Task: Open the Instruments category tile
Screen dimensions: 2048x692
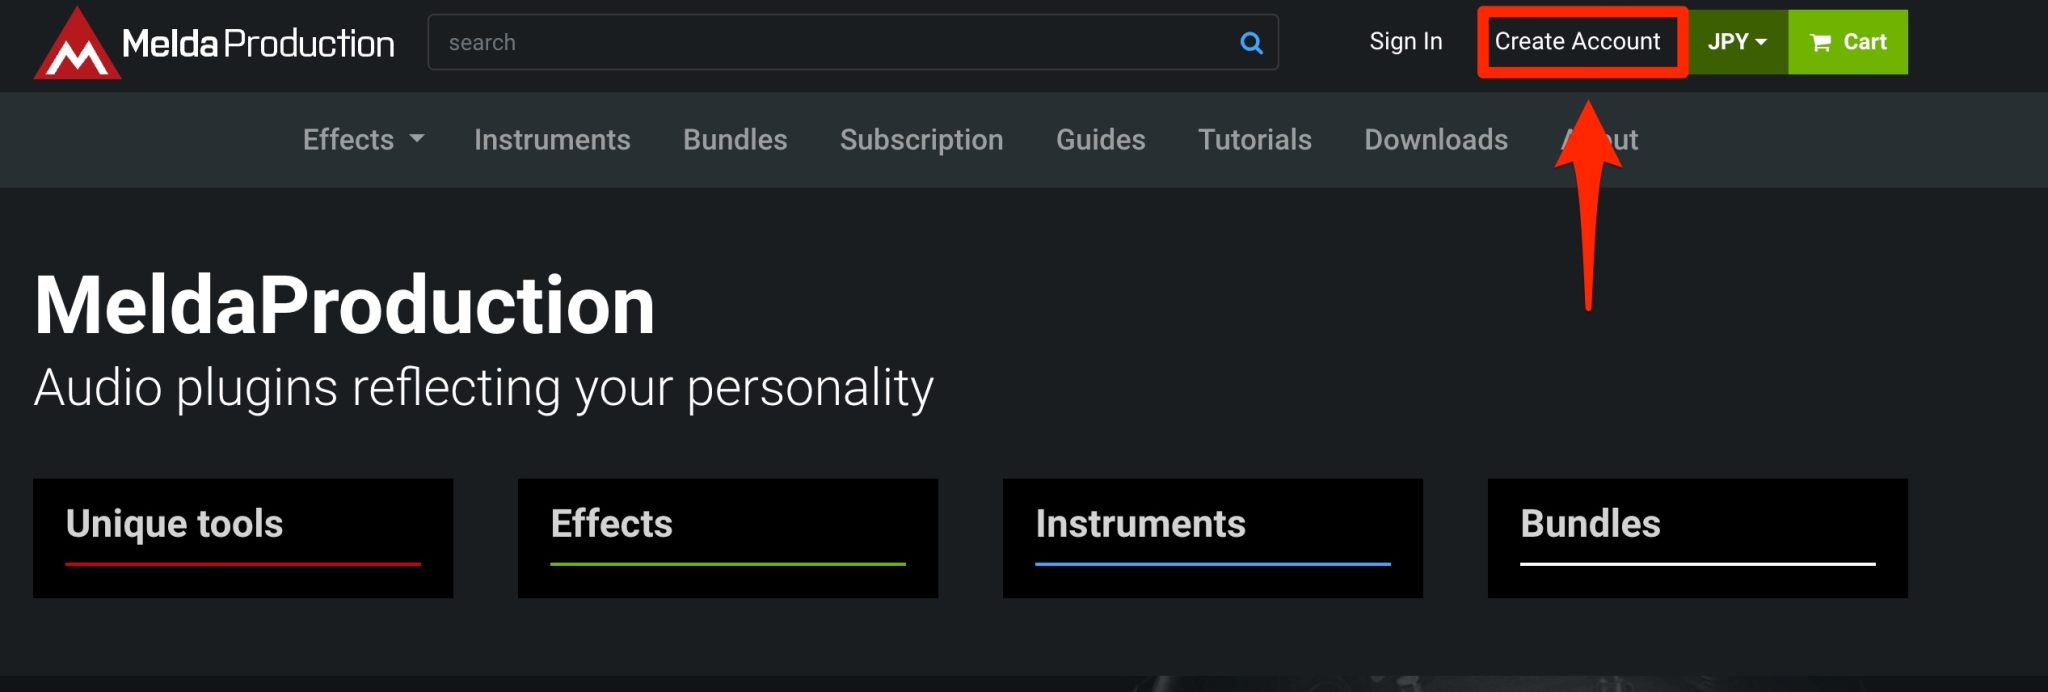Action: 1211,537
